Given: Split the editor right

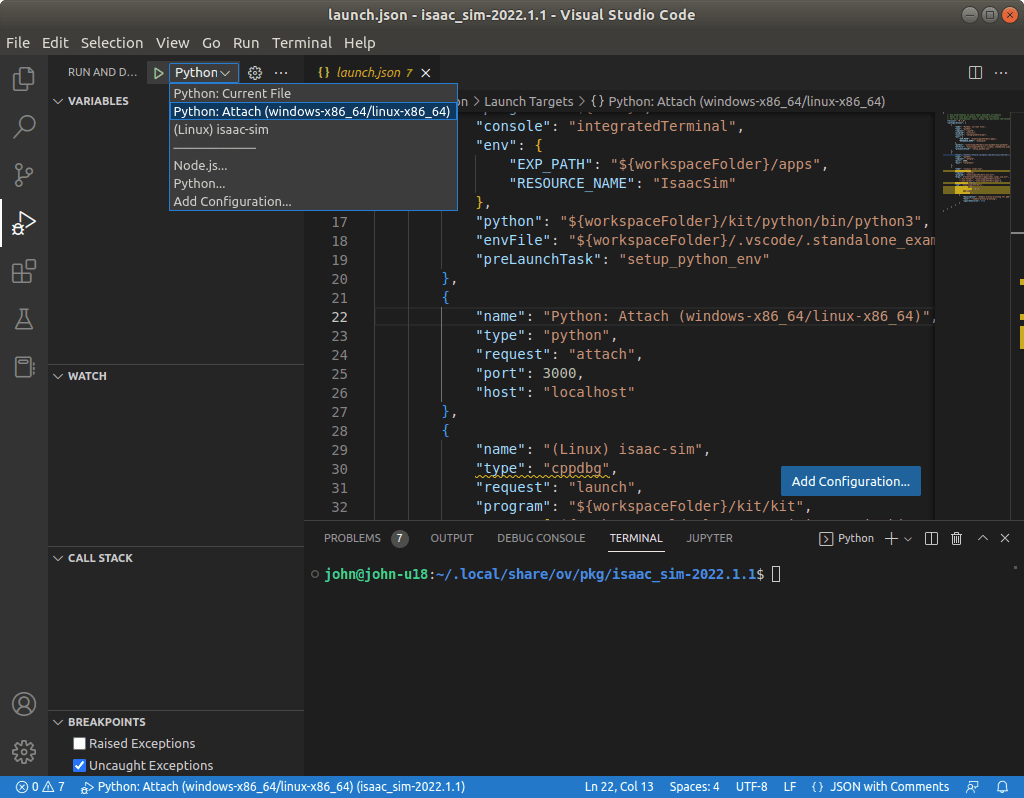Looking at the screenshot, I should [975, 72].
